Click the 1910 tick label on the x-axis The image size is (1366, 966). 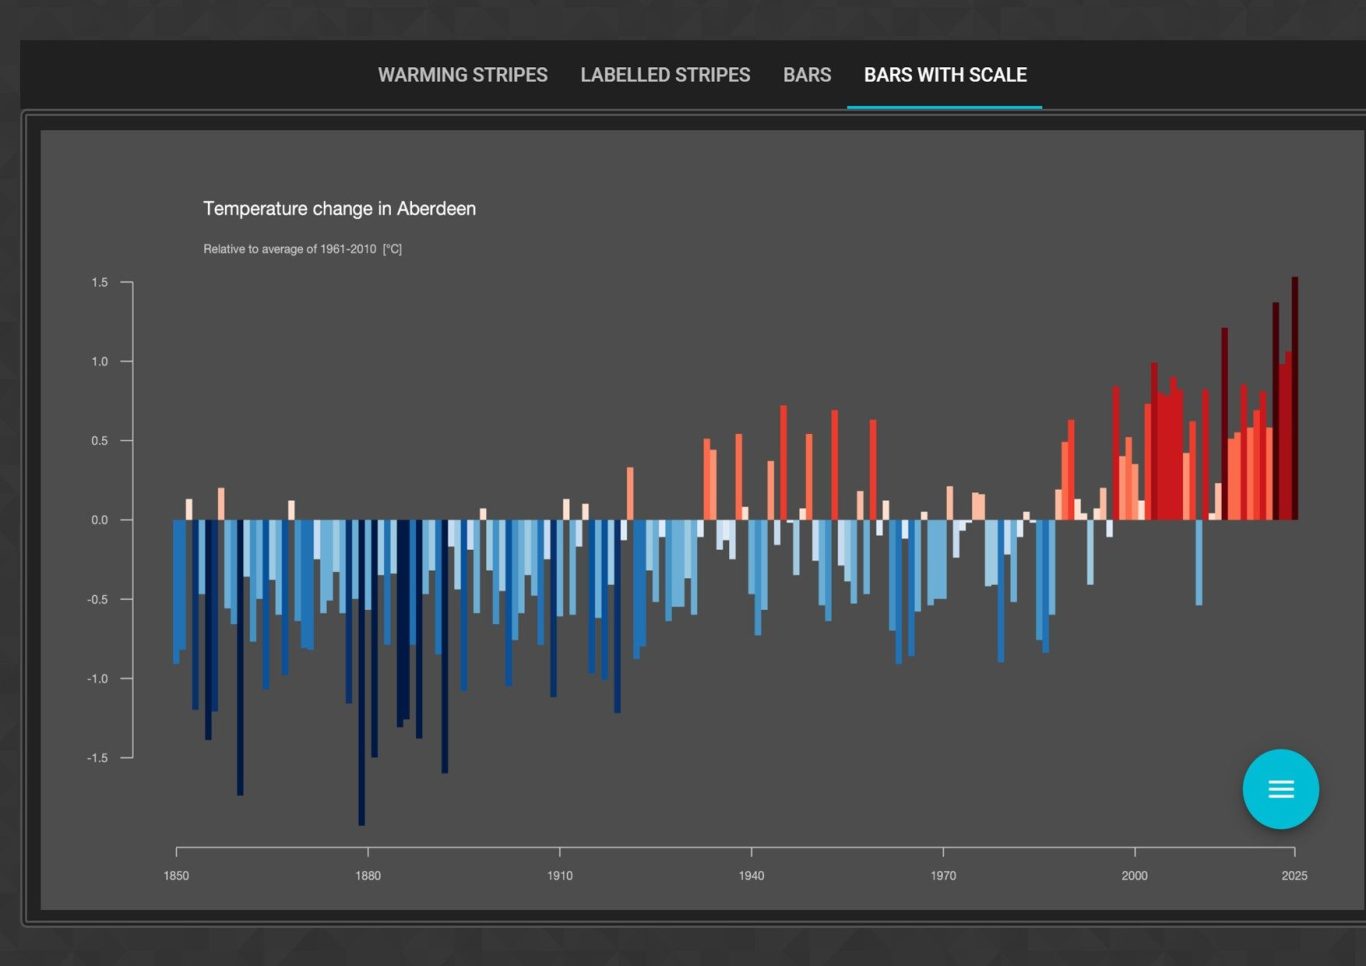[560, 876]
